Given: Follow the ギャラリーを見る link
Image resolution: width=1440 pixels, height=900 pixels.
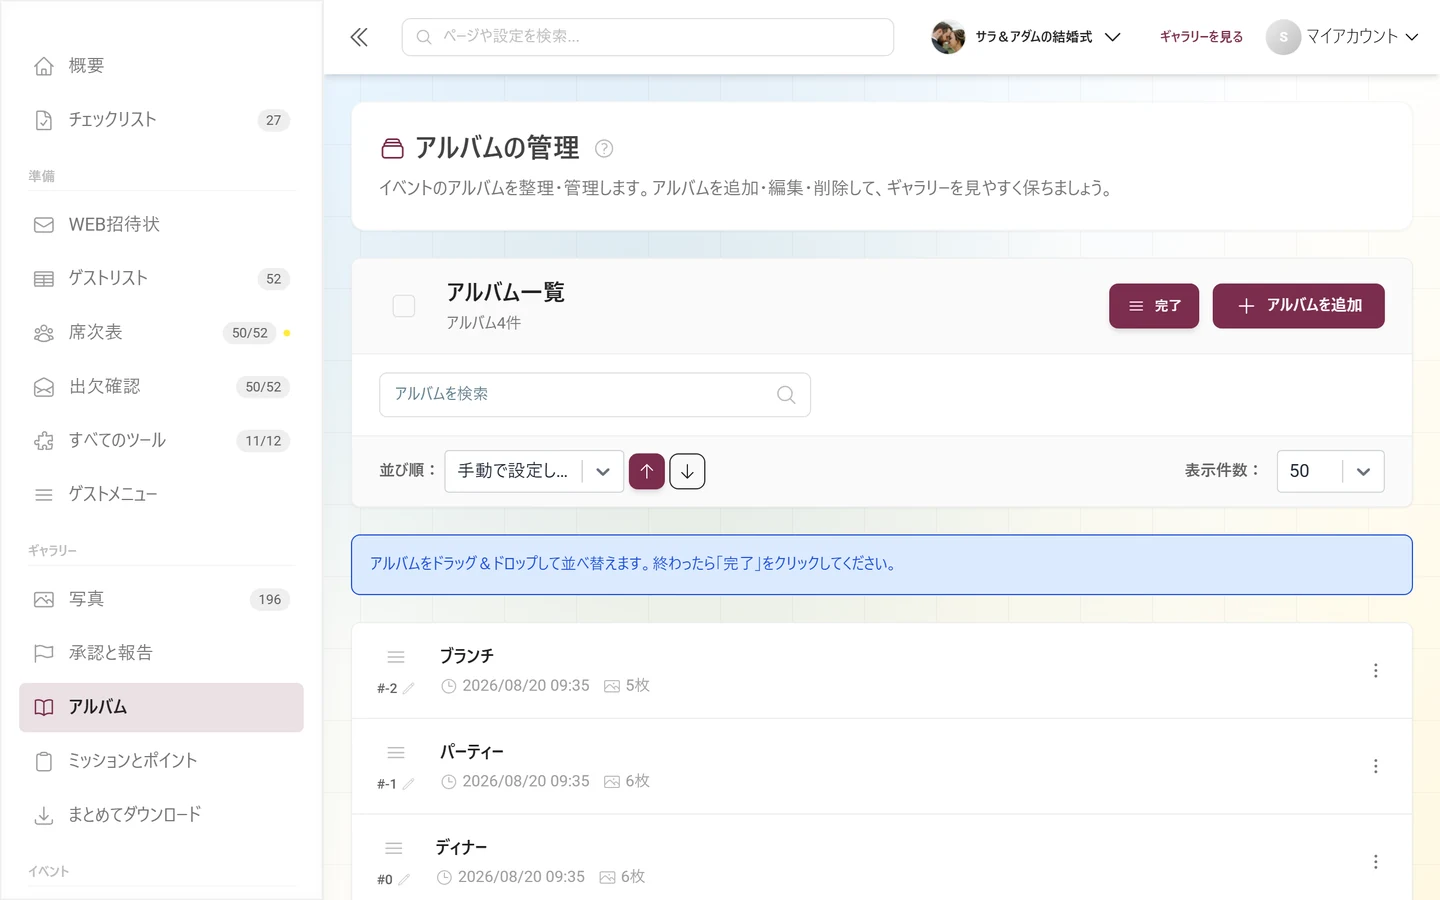Looking at the screenshot, I should click(1201, 37).
